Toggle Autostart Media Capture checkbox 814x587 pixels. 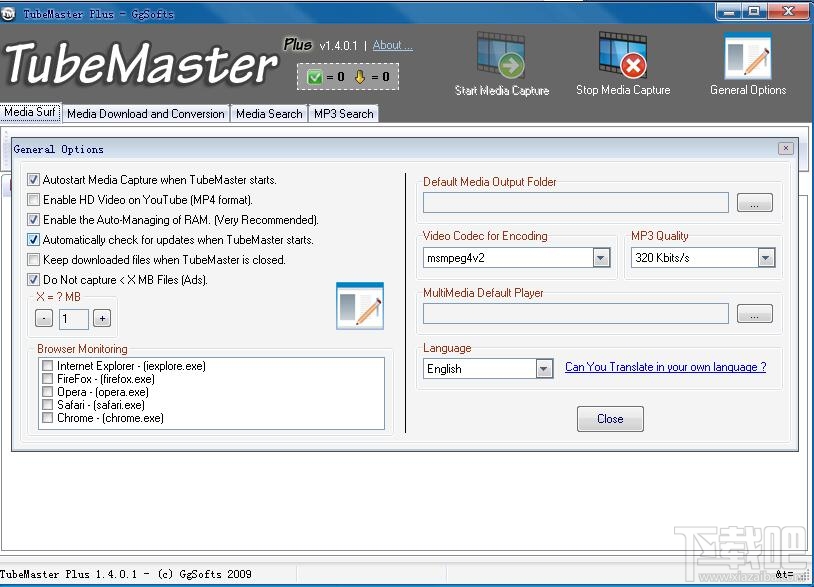click(x=33, y=180)
